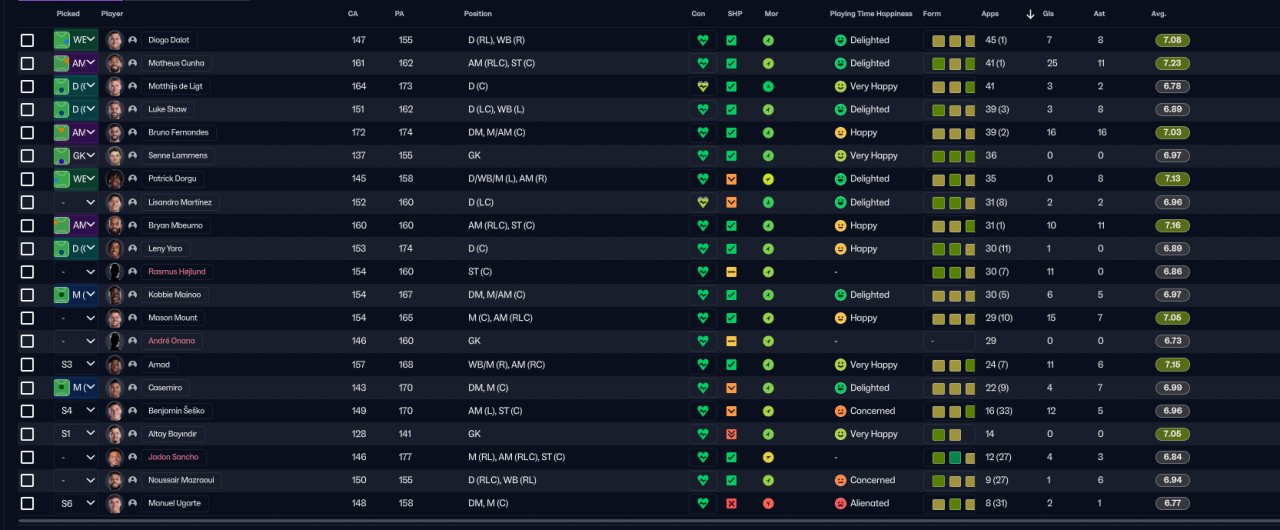Screen dimensions: 1280x530
Task: Open picked position dropdown for Senne Lammens
Action: 76,156
